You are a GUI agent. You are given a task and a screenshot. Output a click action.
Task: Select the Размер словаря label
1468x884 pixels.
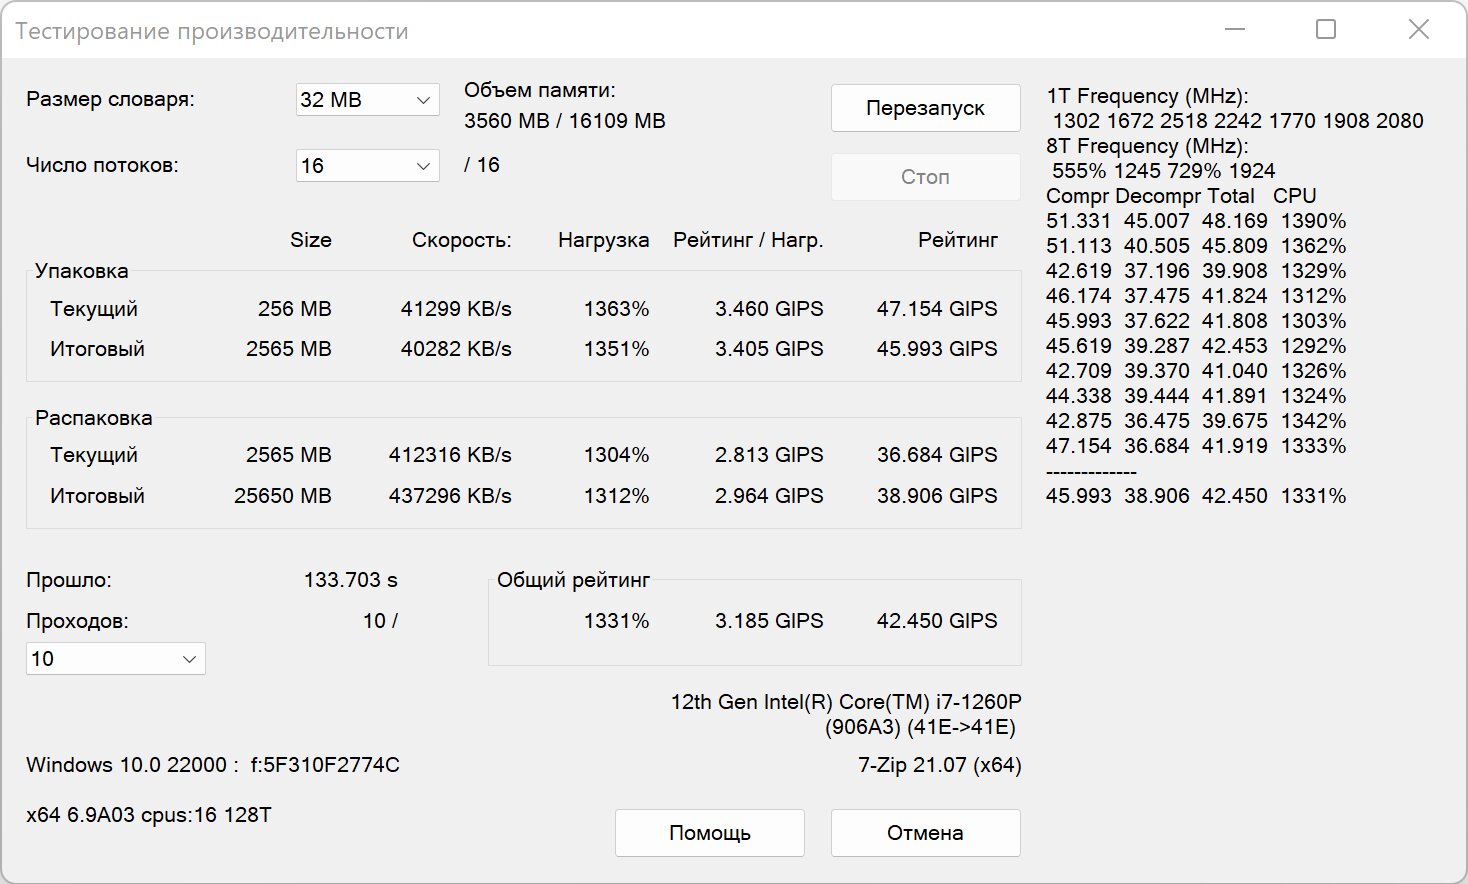tap(110, 99)
